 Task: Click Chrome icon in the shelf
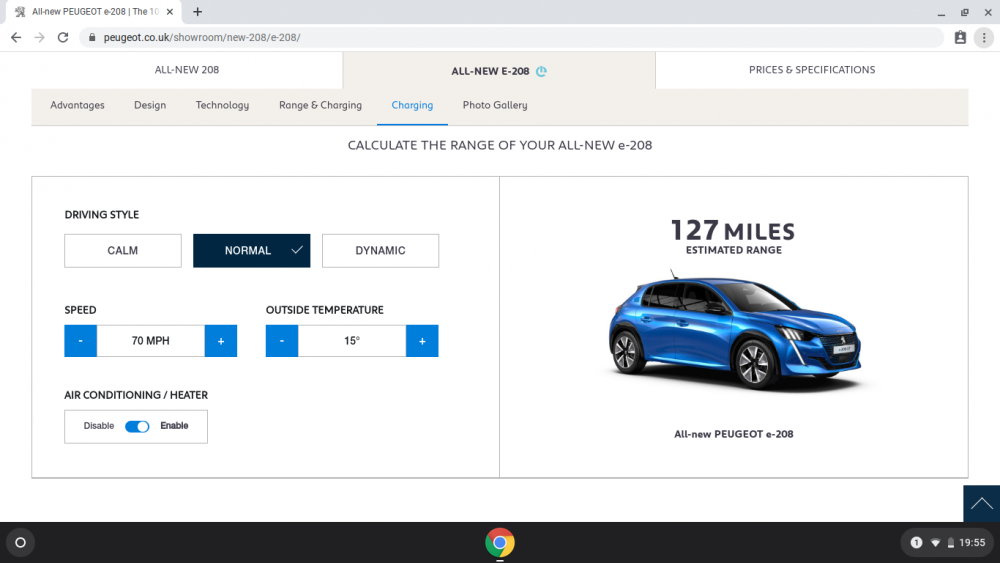pos(500,543)
